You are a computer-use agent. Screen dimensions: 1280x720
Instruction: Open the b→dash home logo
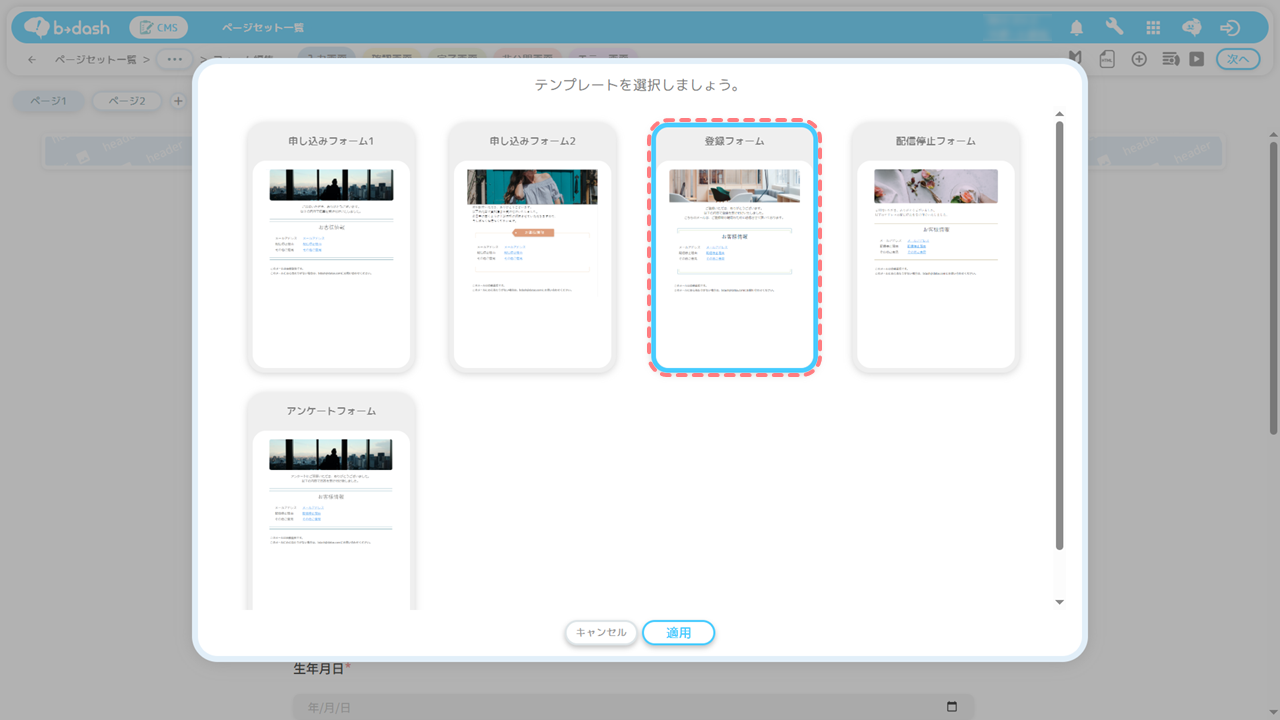(x=67, y=28)
